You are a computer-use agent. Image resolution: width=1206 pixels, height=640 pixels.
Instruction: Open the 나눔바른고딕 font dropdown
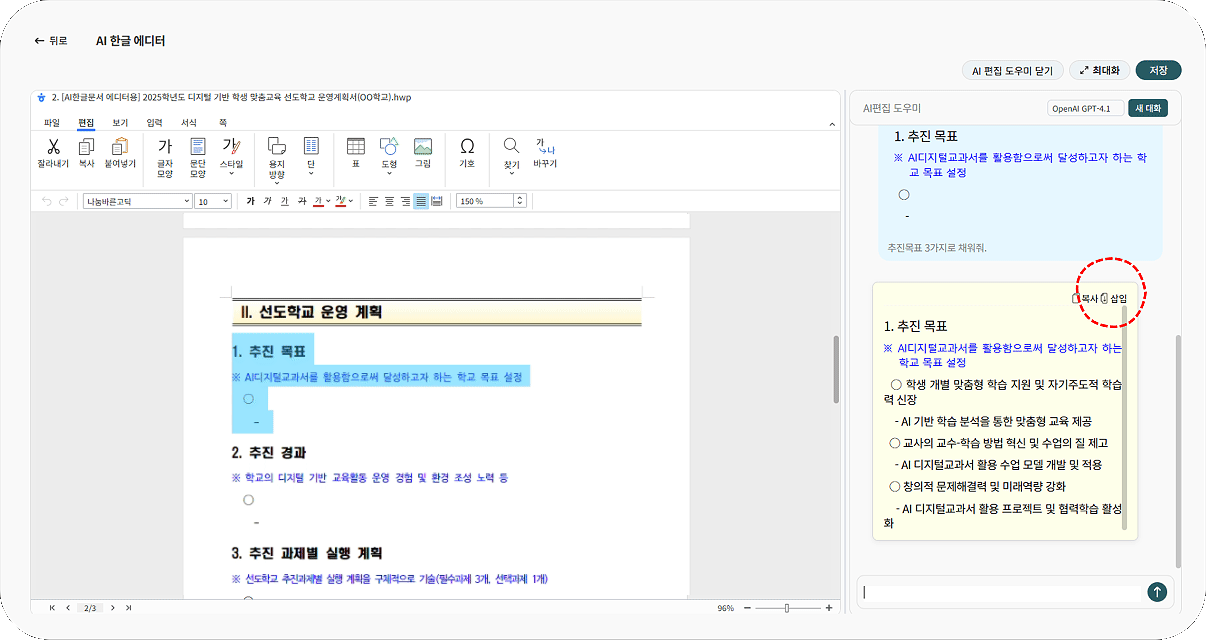138,201
